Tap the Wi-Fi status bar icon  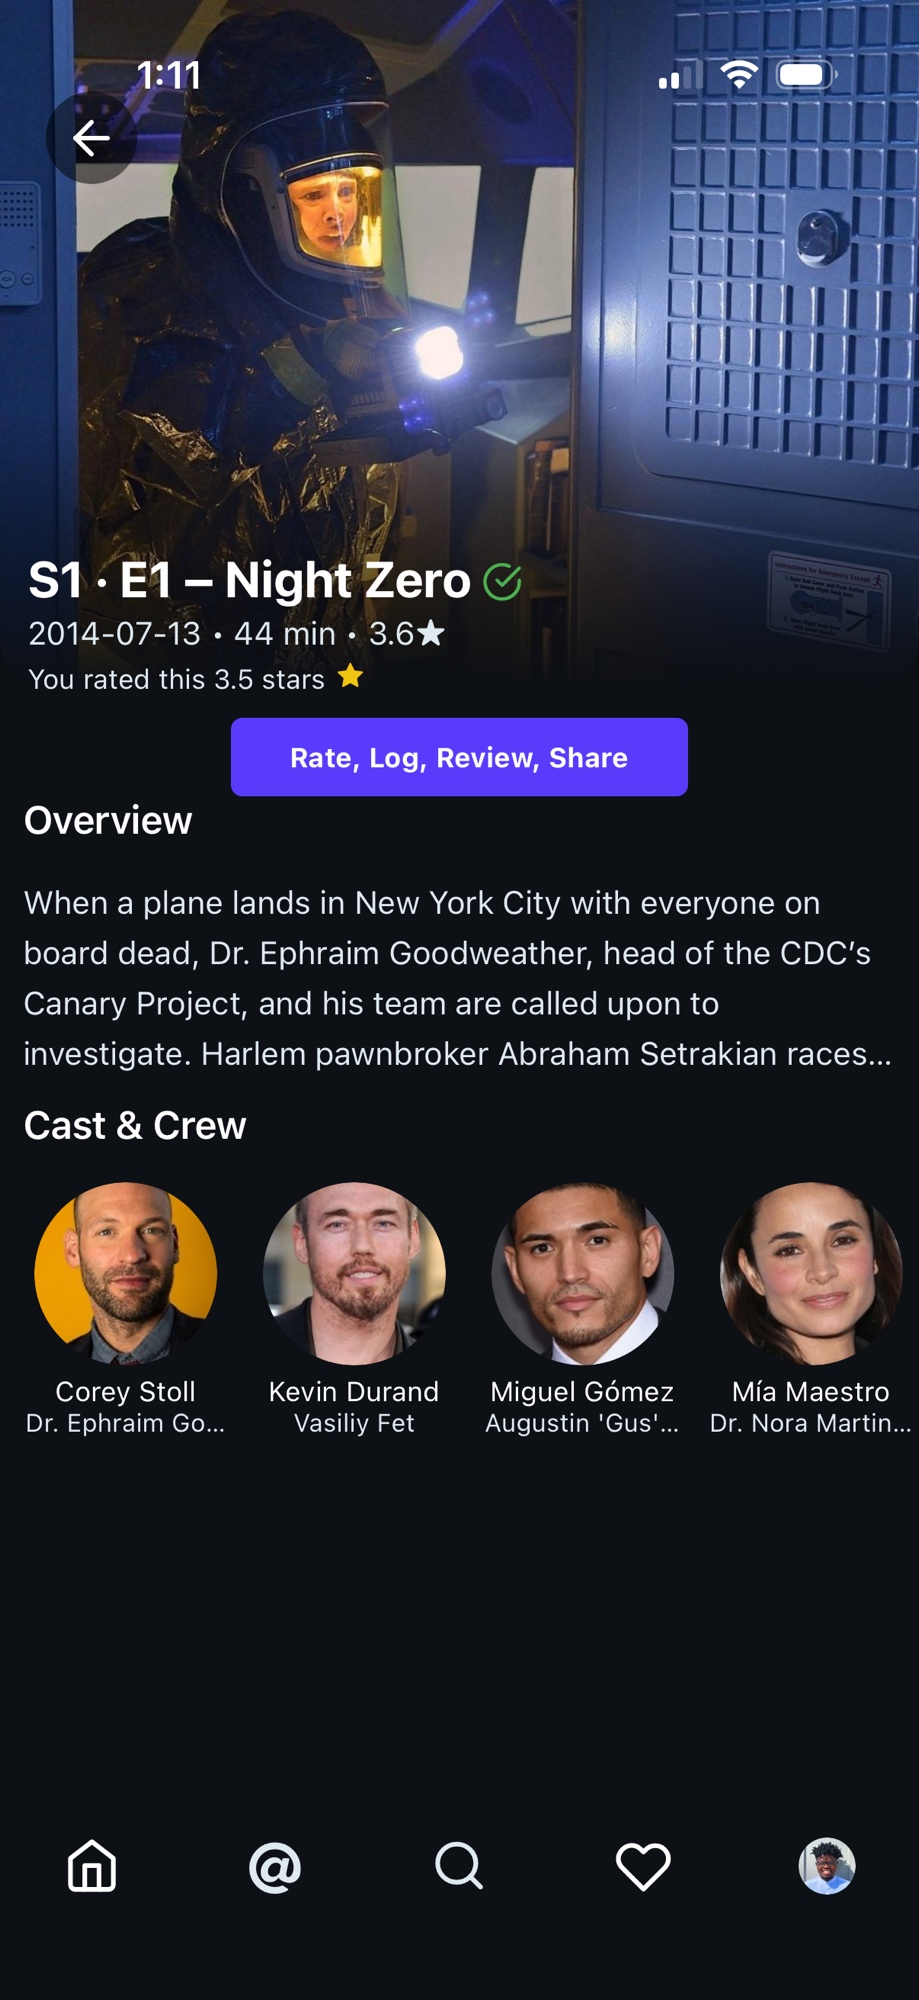pyautogui.click(x=739, y=75)
